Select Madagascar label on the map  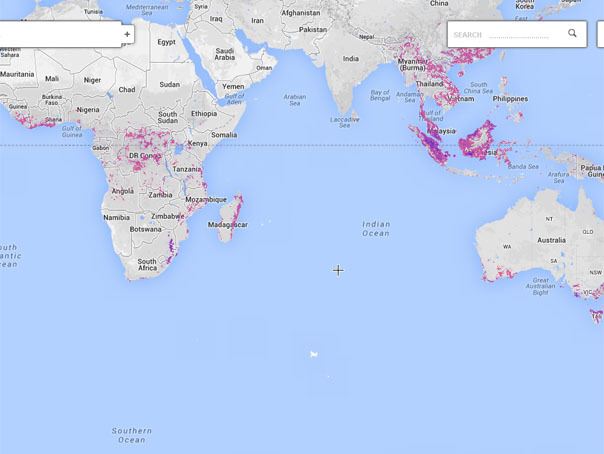[x=227, y=225]
